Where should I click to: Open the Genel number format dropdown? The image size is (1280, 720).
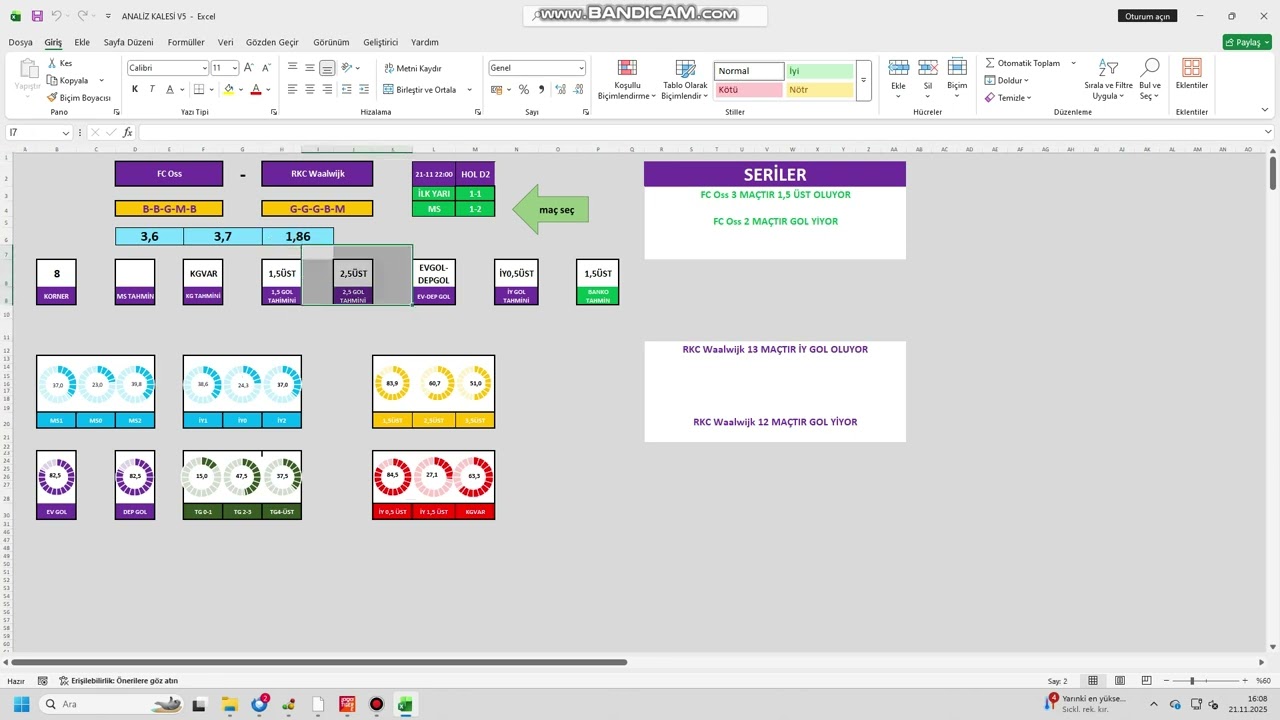(x=581, y=68)
